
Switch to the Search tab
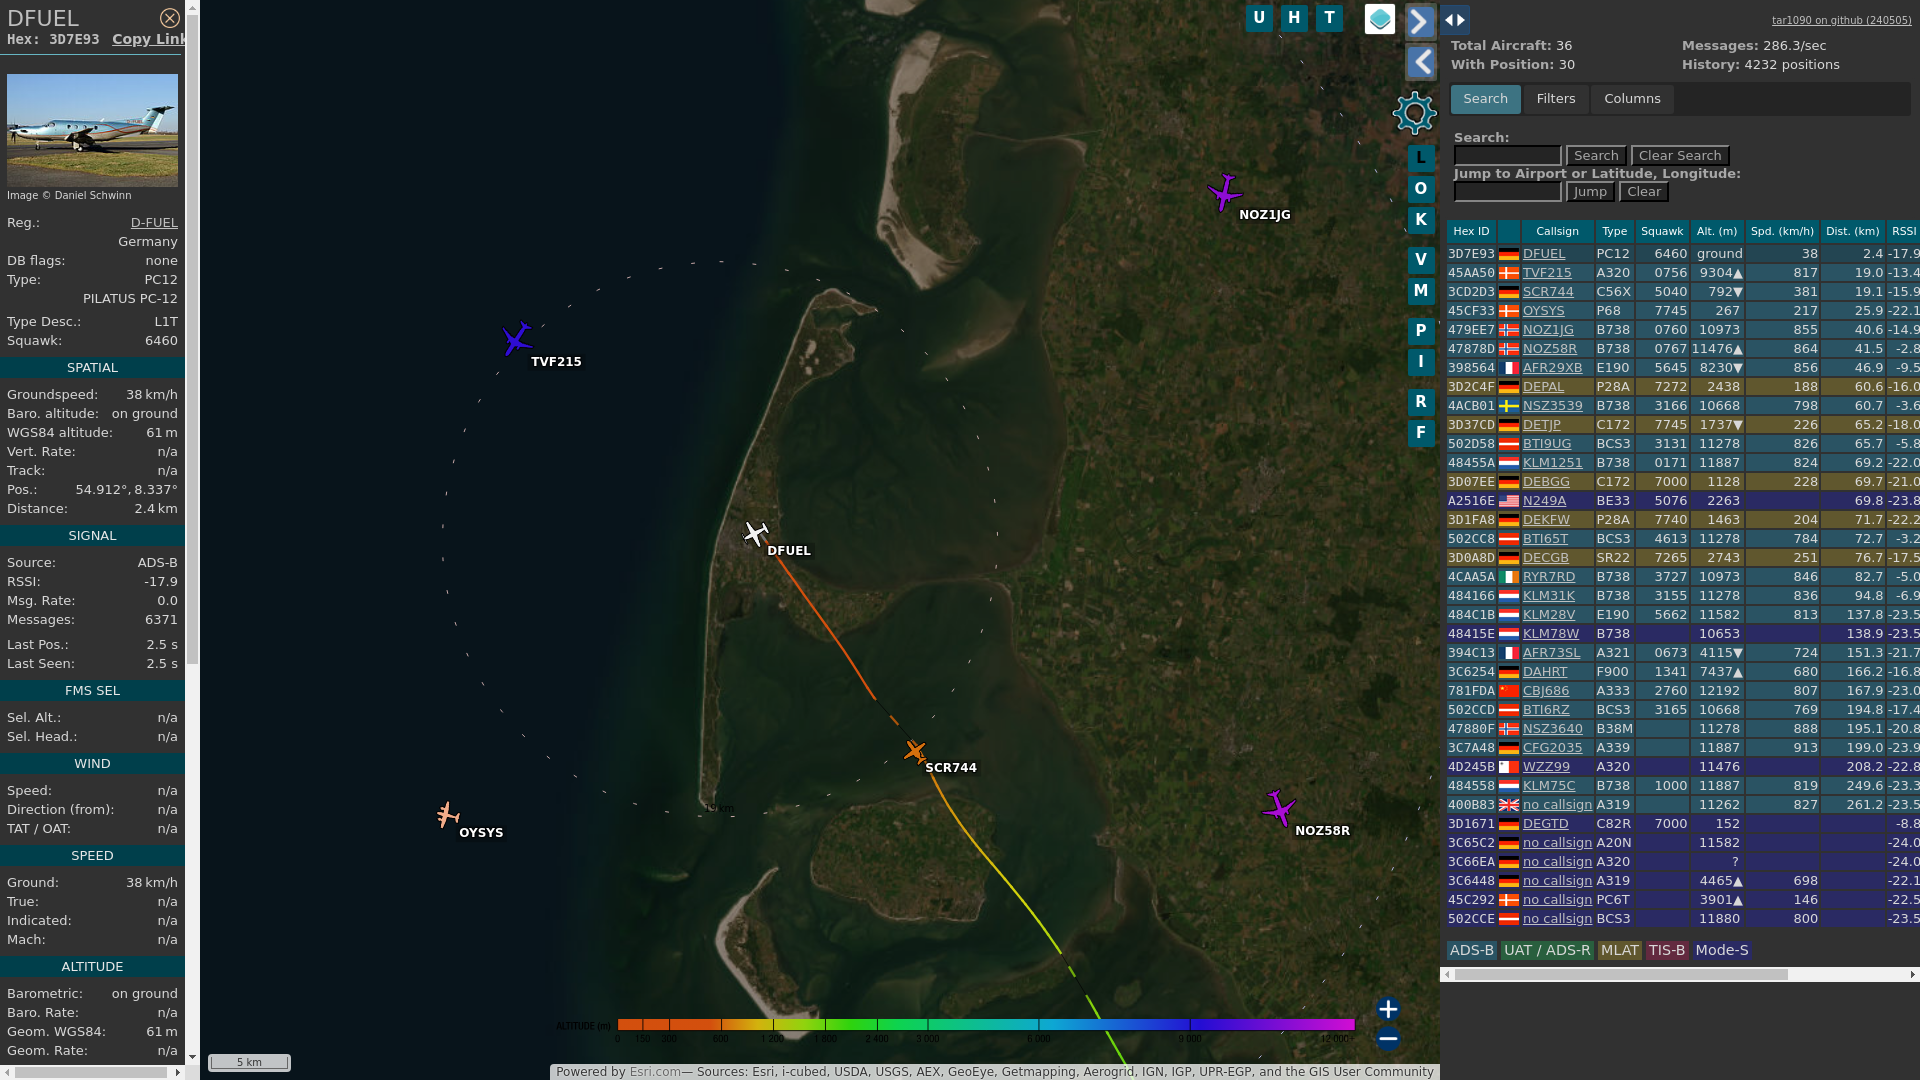click(x=1485, y=99)
